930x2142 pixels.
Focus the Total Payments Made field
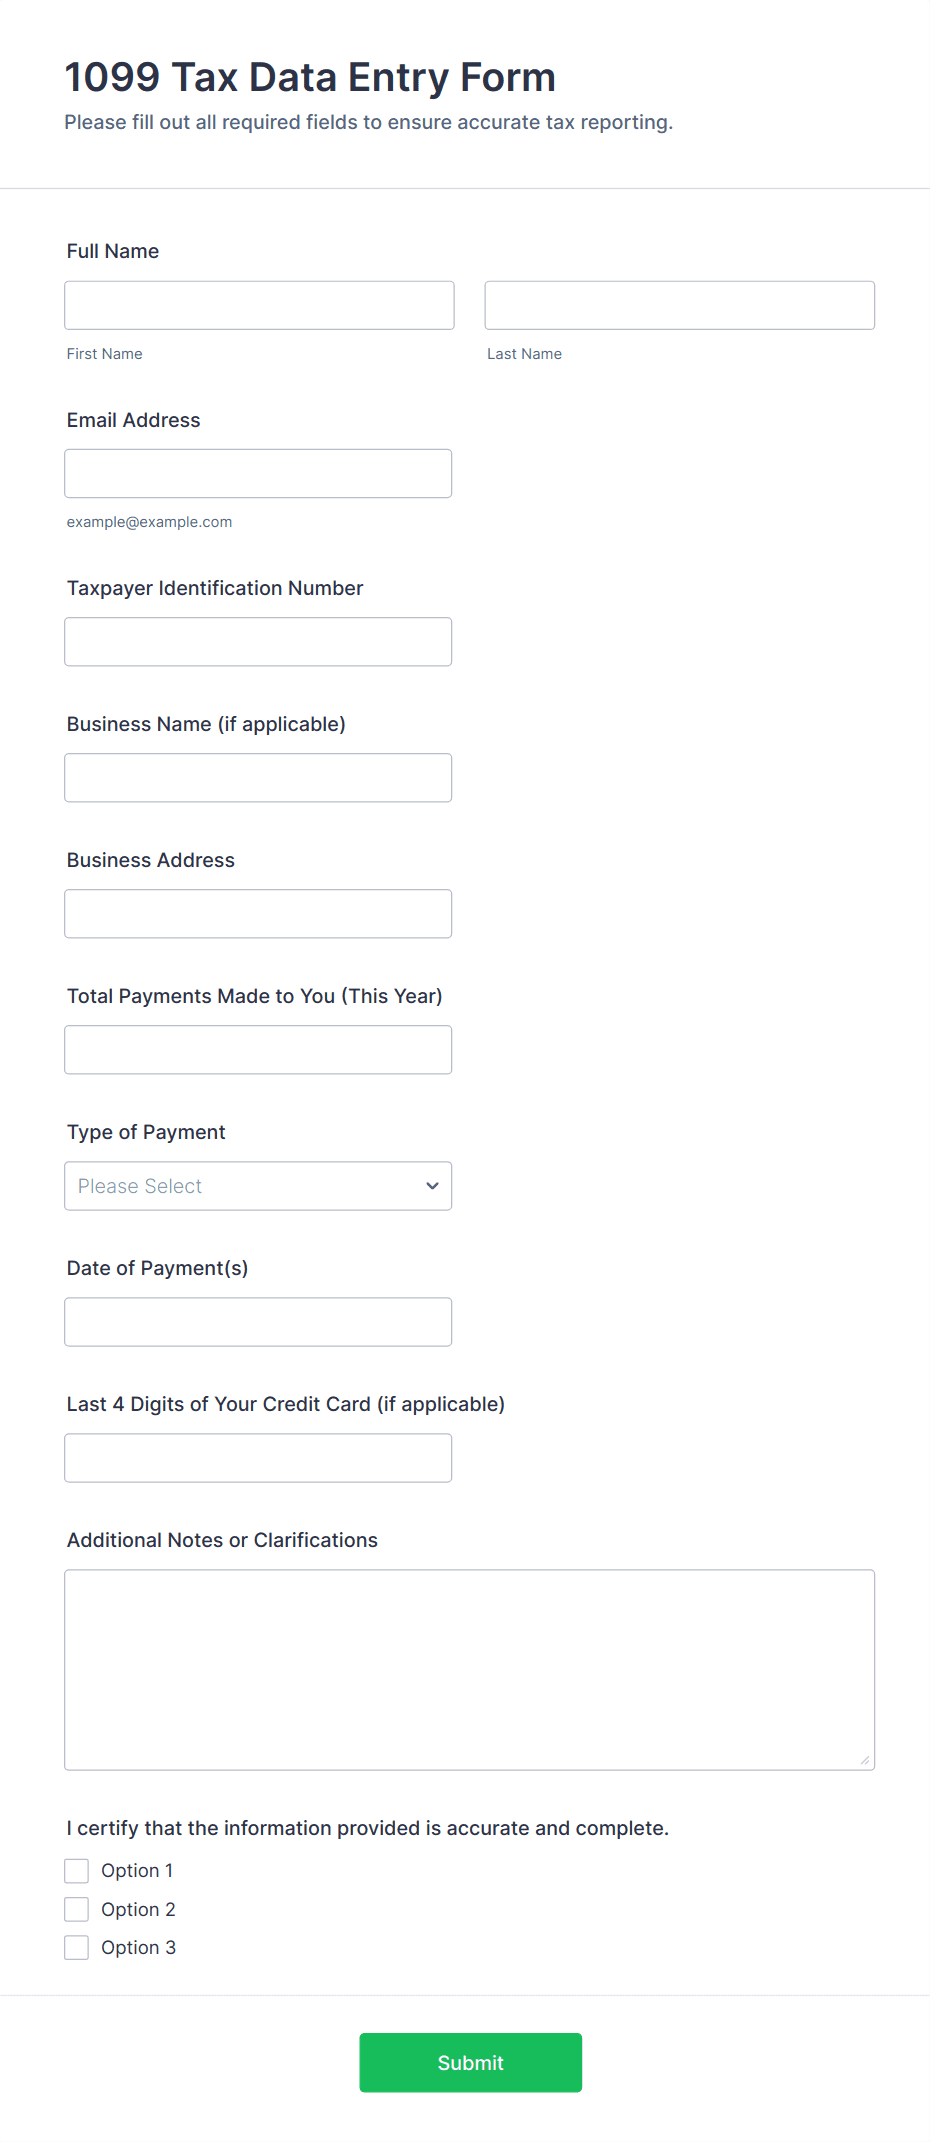pos(258,1049)
